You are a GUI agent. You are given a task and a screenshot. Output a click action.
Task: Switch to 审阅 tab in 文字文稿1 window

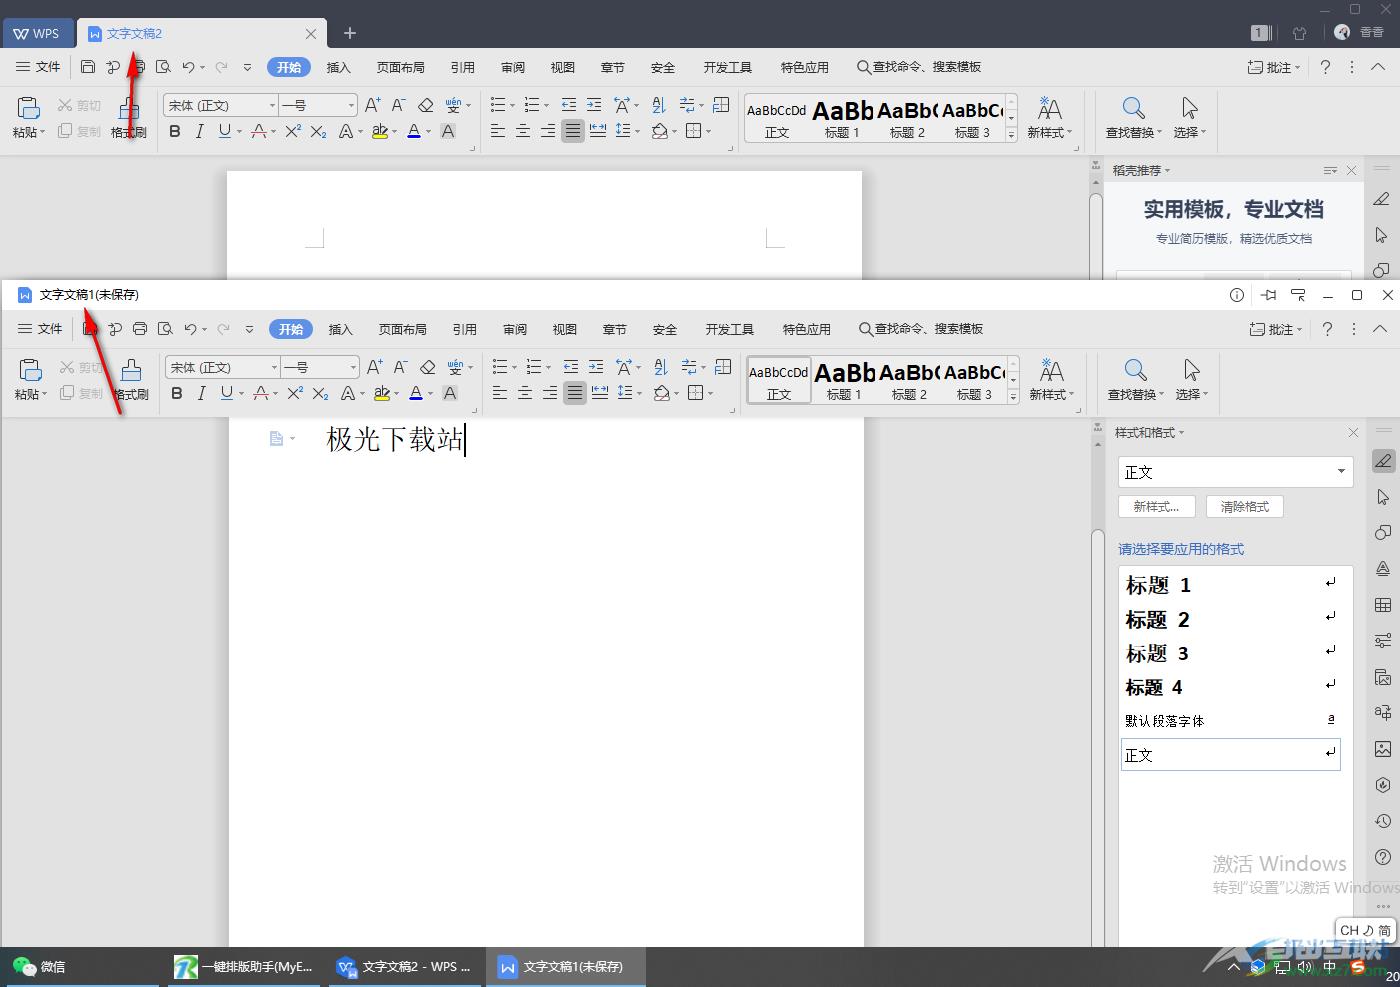pos(515,329)
